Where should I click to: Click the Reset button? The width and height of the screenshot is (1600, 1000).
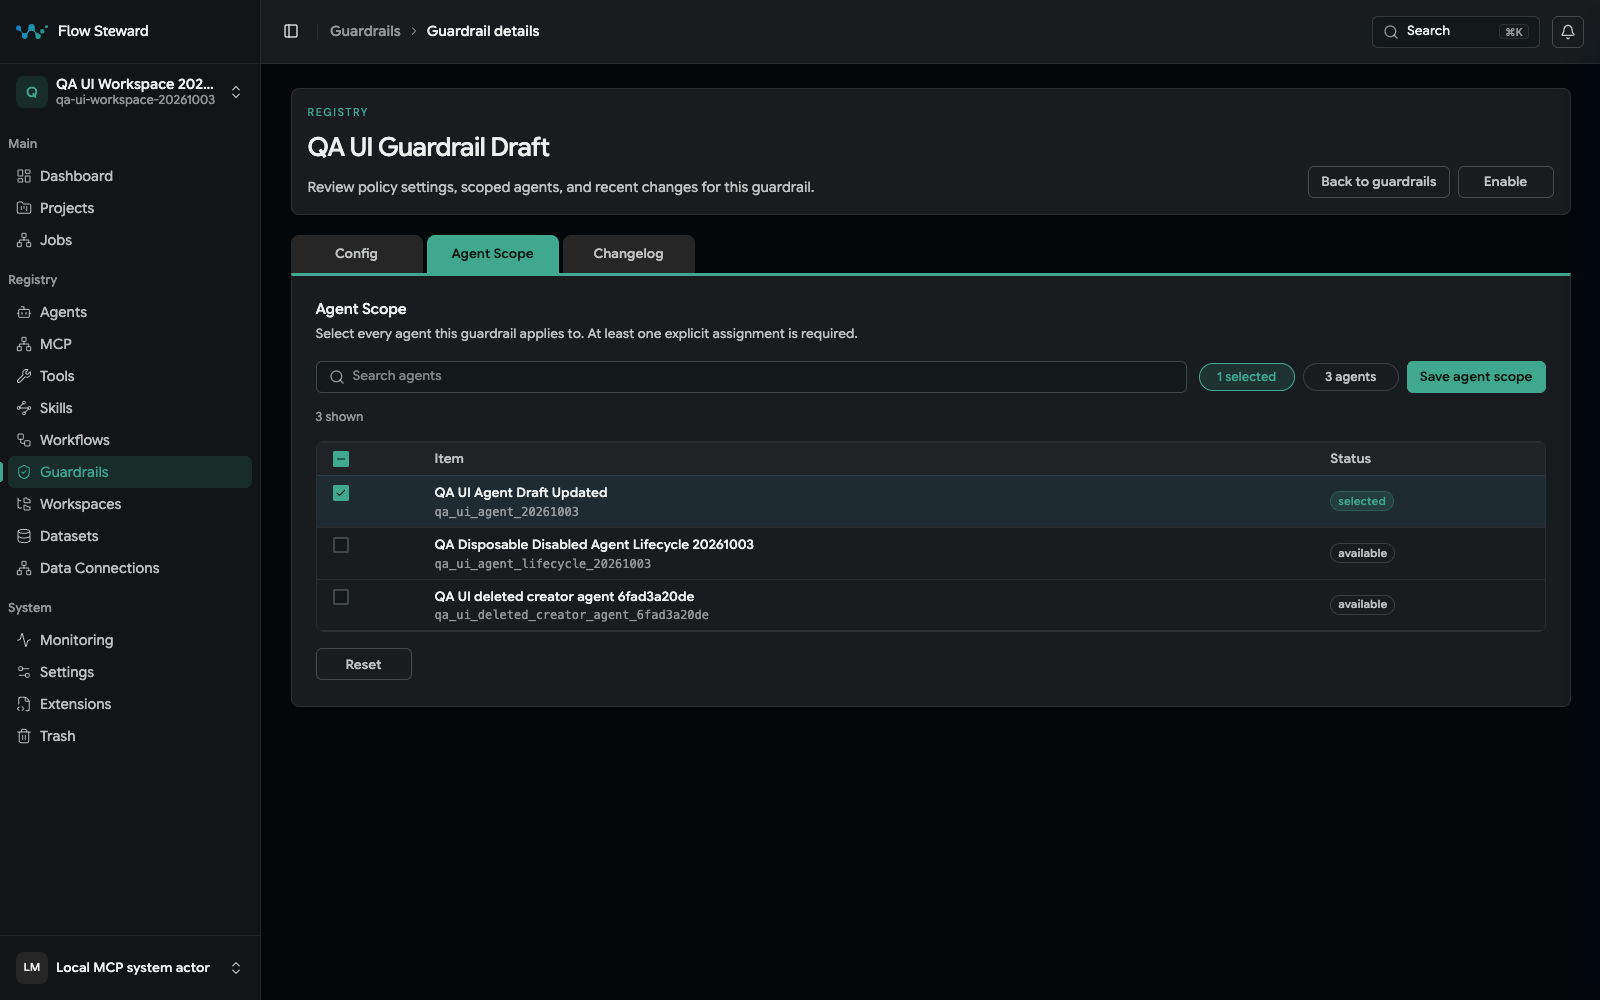tap(364, 664)
